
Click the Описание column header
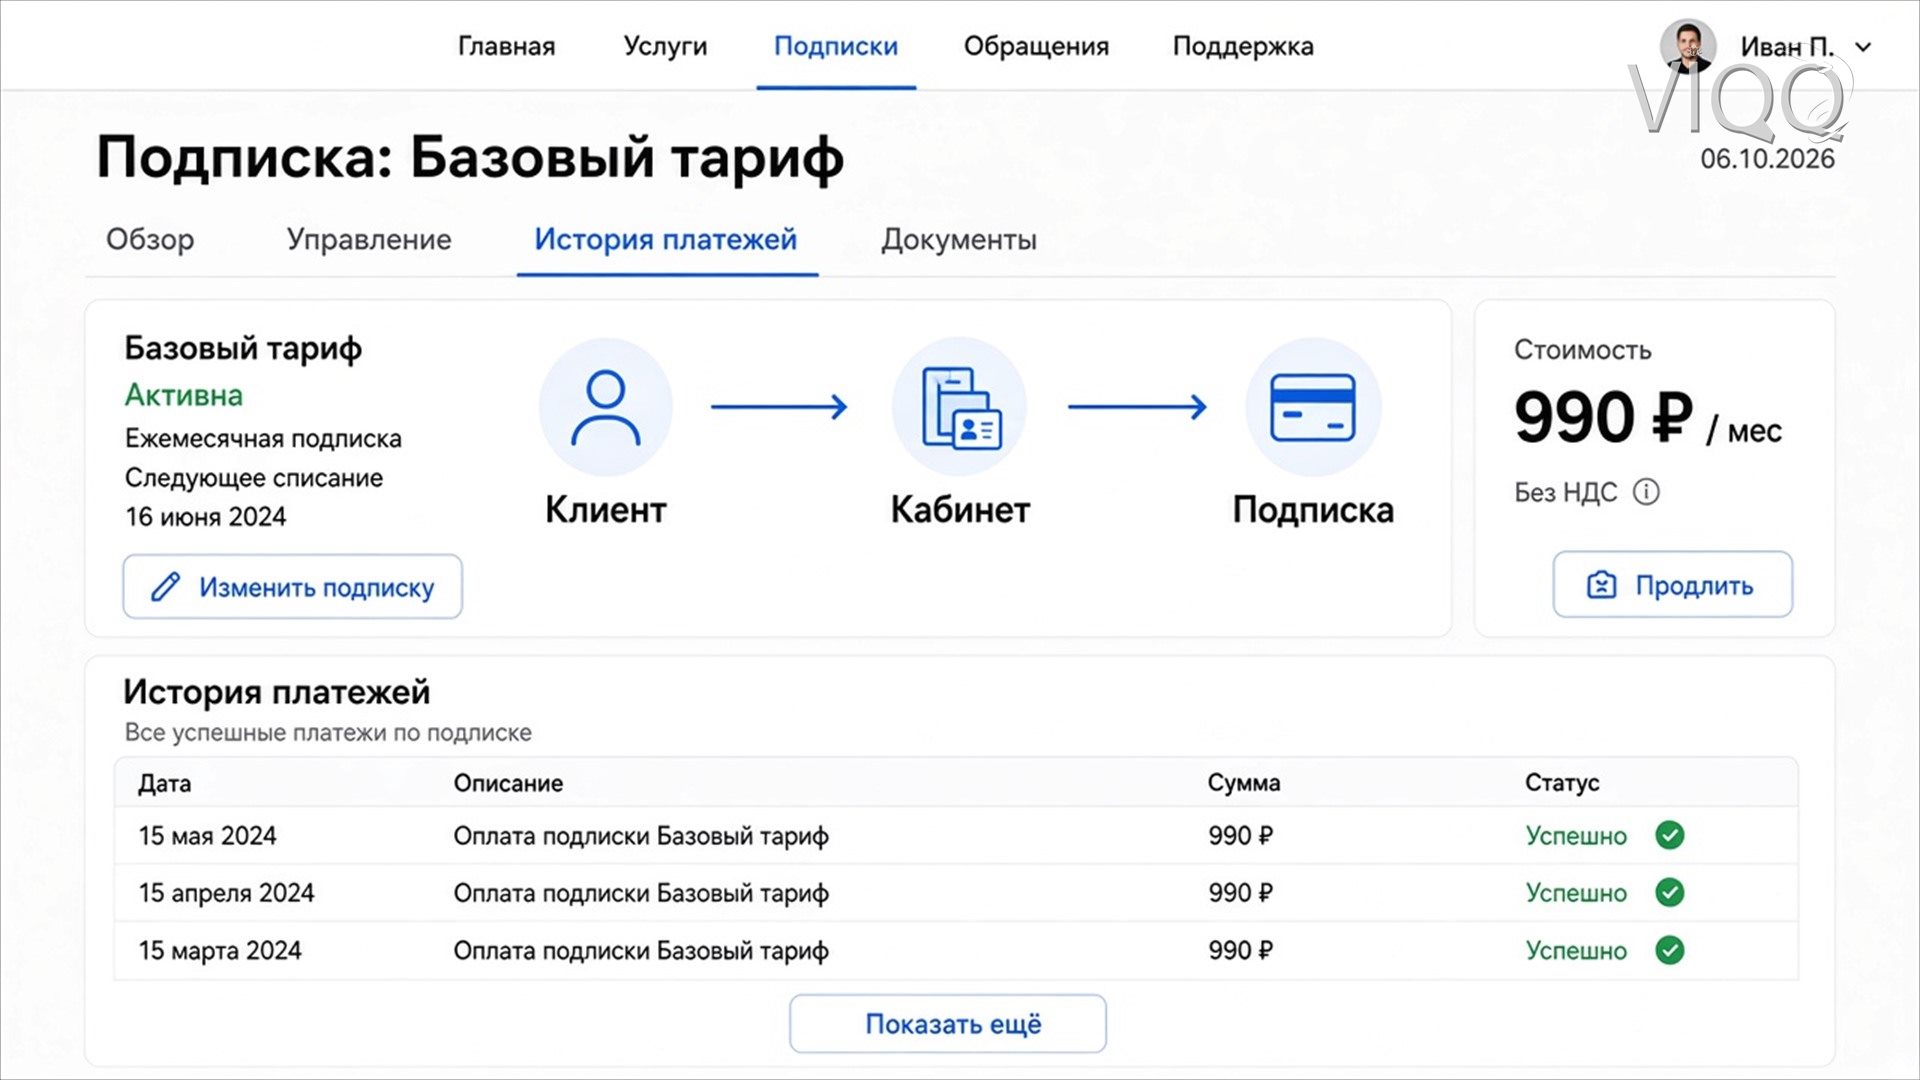coord(508,783)
